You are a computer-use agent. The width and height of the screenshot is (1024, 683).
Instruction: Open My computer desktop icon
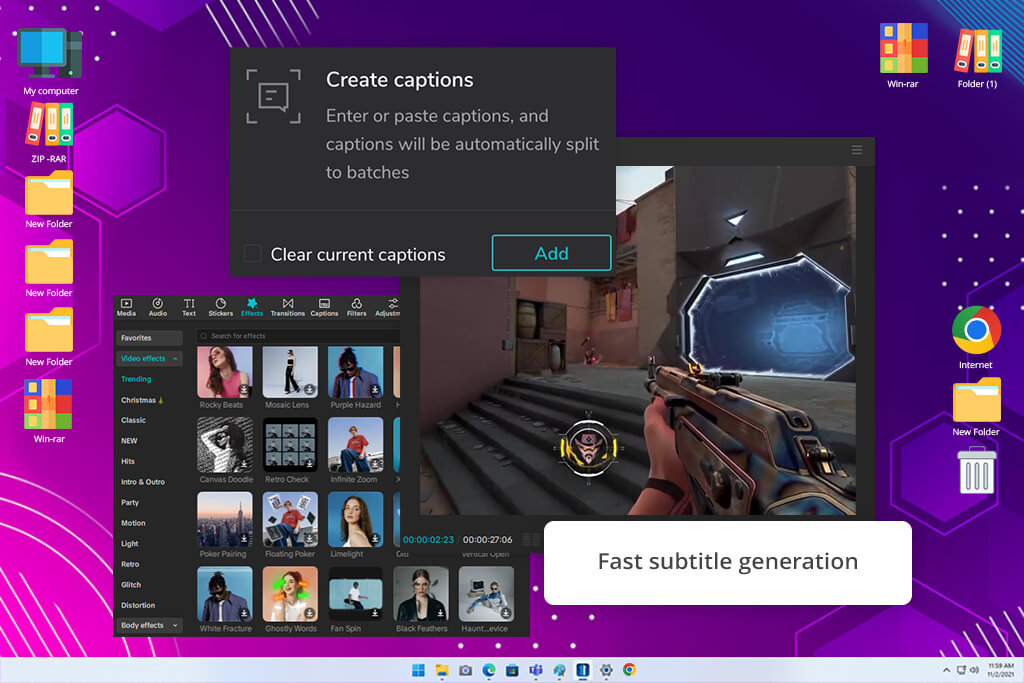tap(50, 62)
